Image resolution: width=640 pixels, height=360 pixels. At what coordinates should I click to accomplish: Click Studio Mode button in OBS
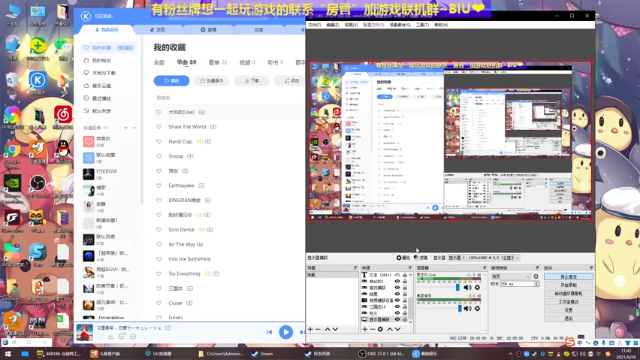[569, 302]
